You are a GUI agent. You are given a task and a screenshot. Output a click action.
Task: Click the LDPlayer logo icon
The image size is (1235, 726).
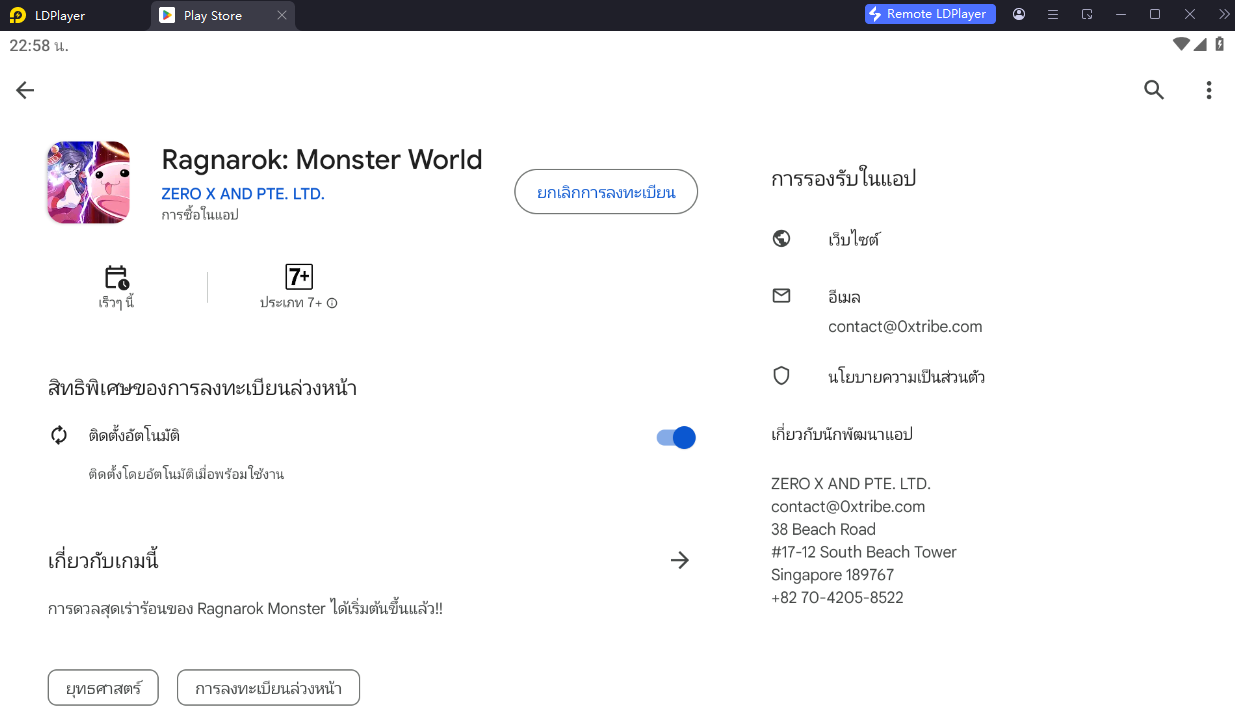[17, 15]
